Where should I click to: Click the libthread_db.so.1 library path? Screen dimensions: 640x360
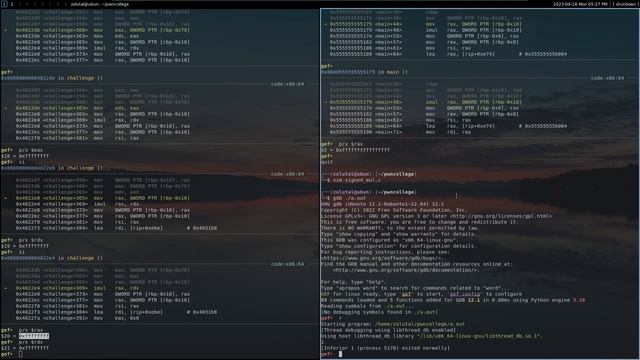[x=479, y=336]
